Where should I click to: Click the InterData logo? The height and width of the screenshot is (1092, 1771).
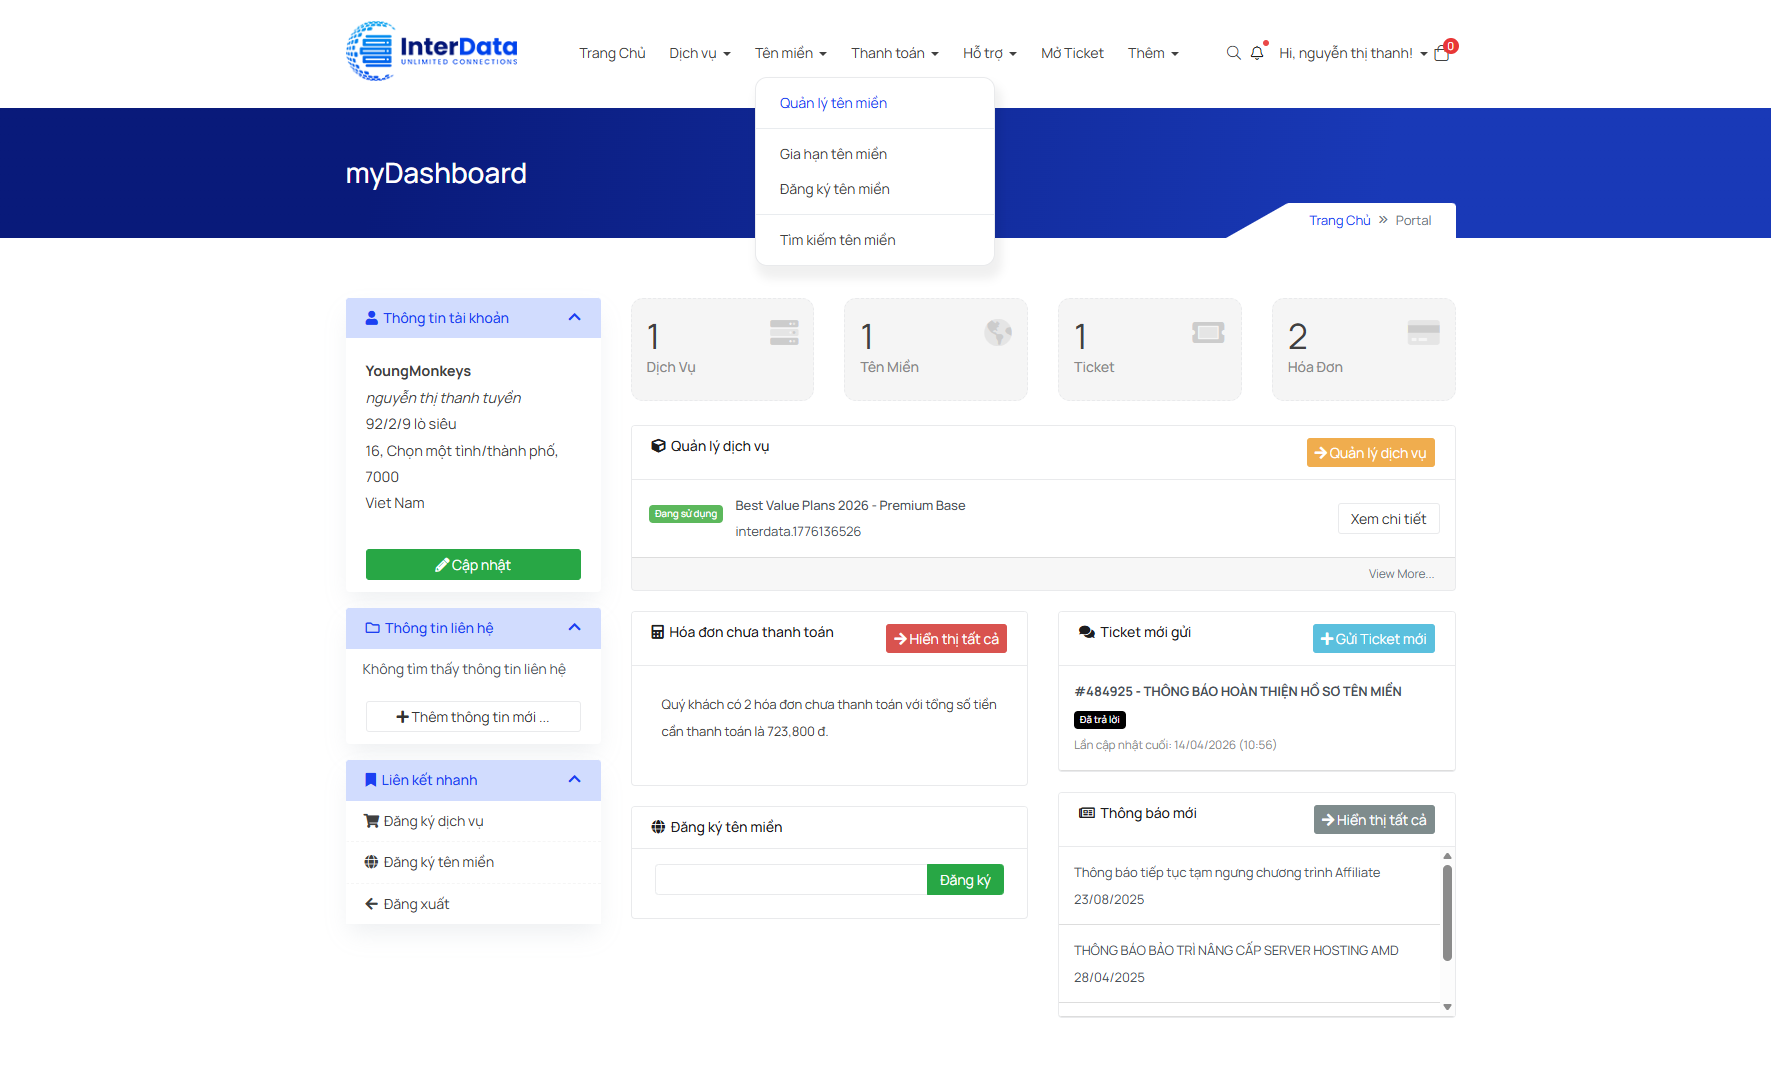[432, 51]
